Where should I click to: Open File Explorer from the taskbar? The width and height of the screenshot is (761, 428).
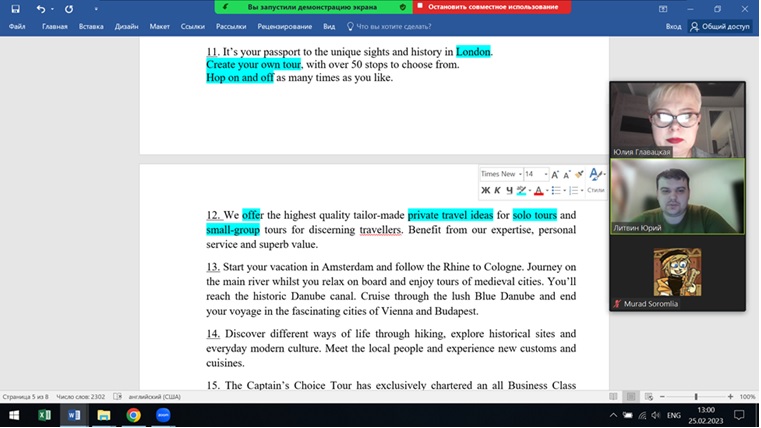(x=103, y=415)
